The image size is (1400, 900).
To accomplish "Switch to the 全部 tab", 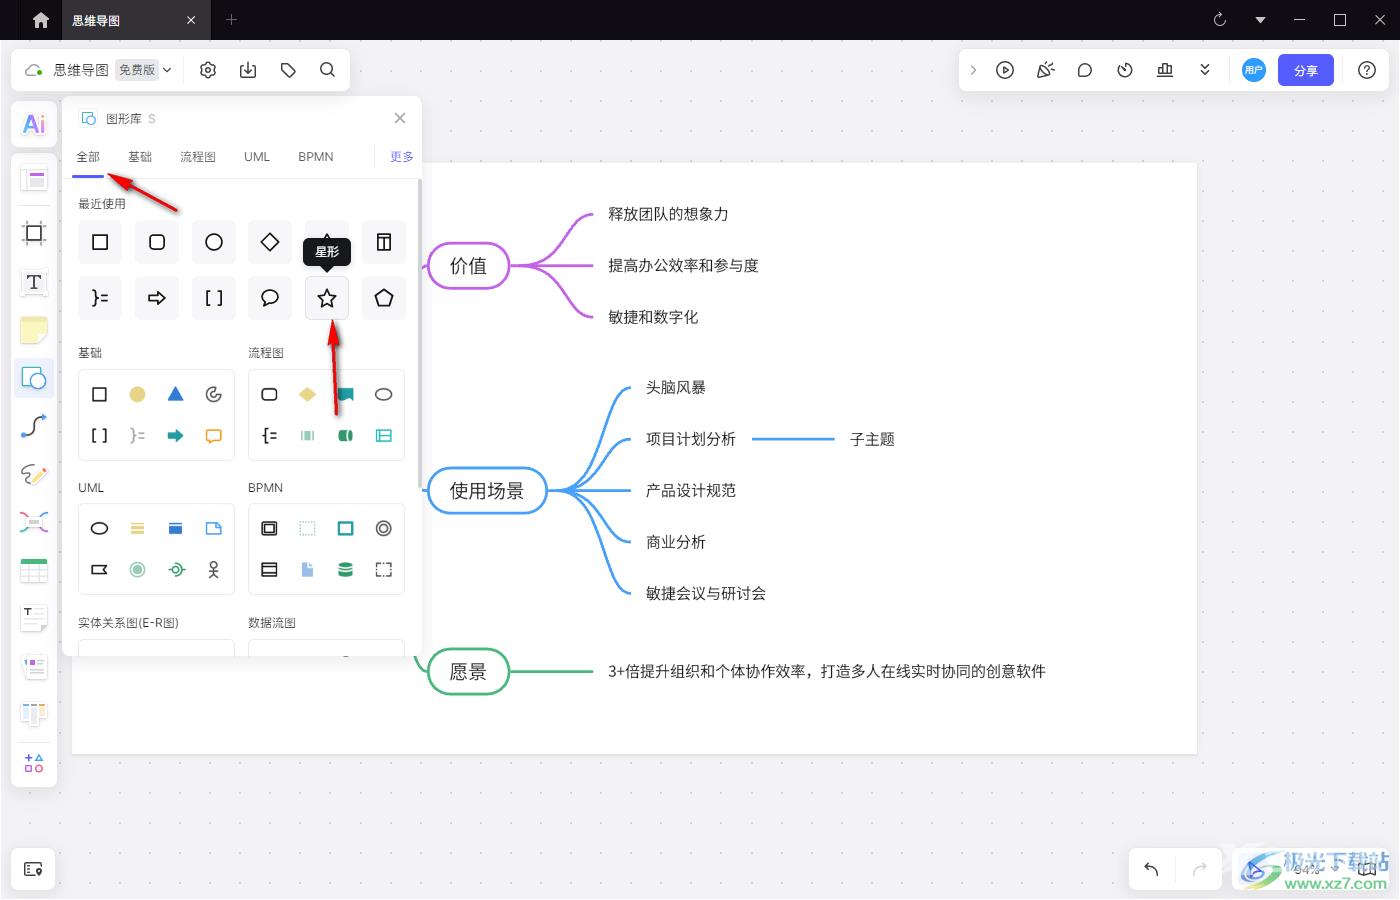I will tap(88, 157).
